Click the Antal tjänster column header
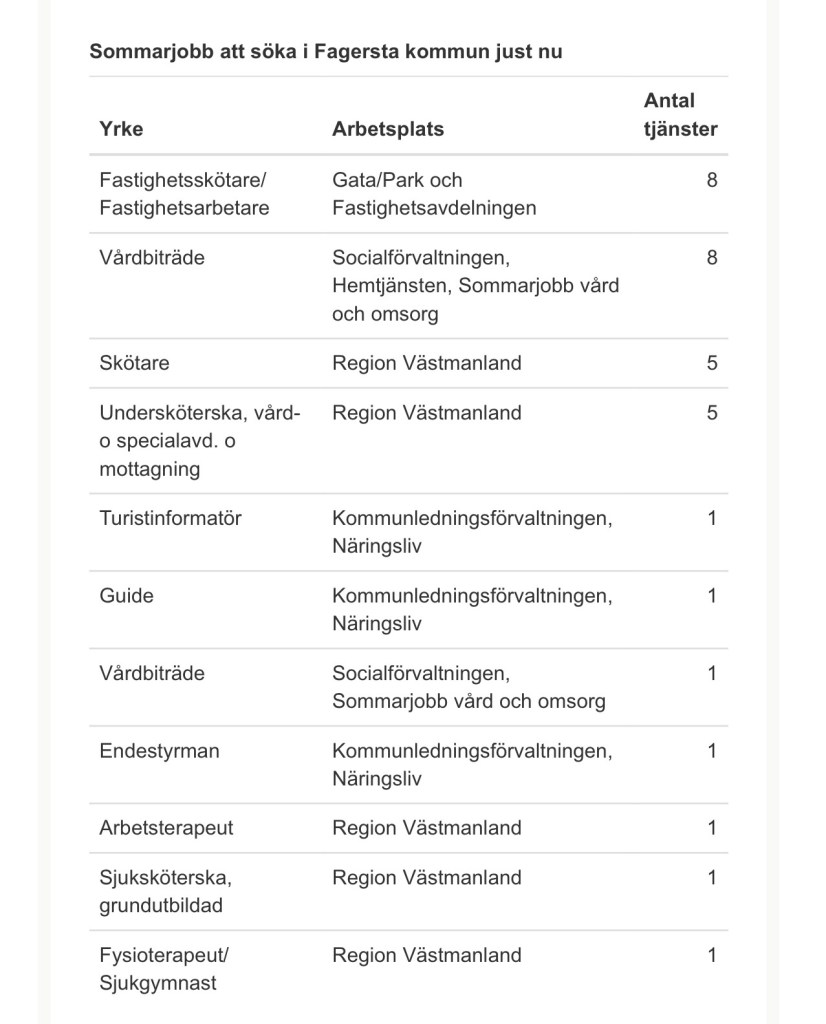Screen dimensions: 826x1024 click(x=680, y=114)
